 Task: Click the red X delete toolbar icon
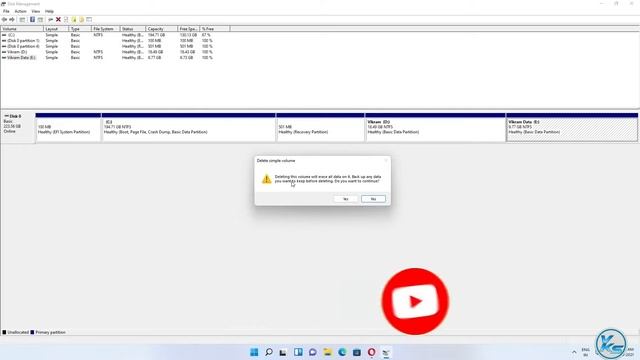pyautogui.click(x=58, y=20)
